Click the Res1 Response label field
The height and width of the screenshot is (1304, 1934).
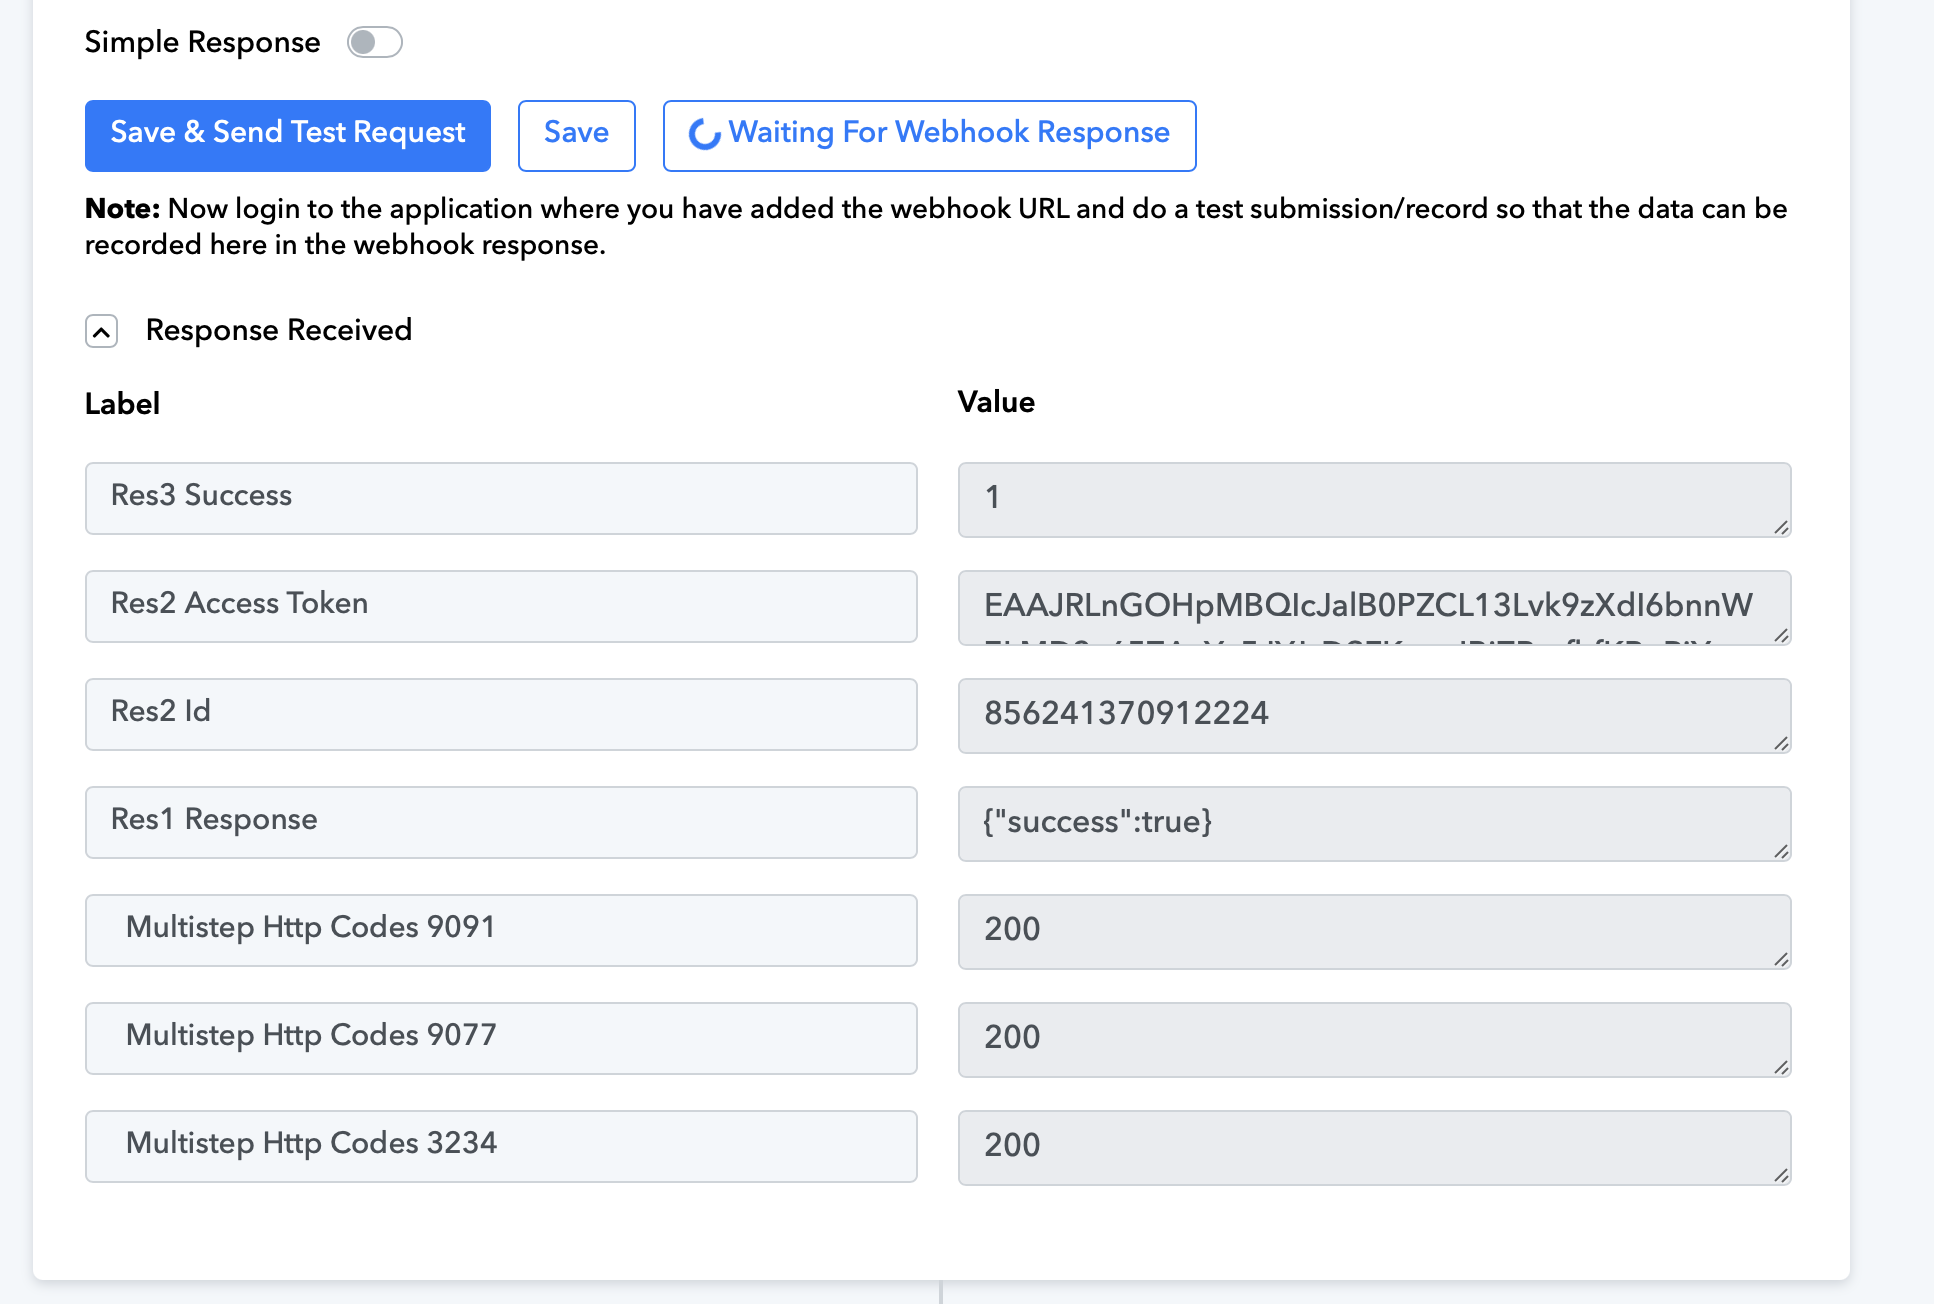[500, 822]
